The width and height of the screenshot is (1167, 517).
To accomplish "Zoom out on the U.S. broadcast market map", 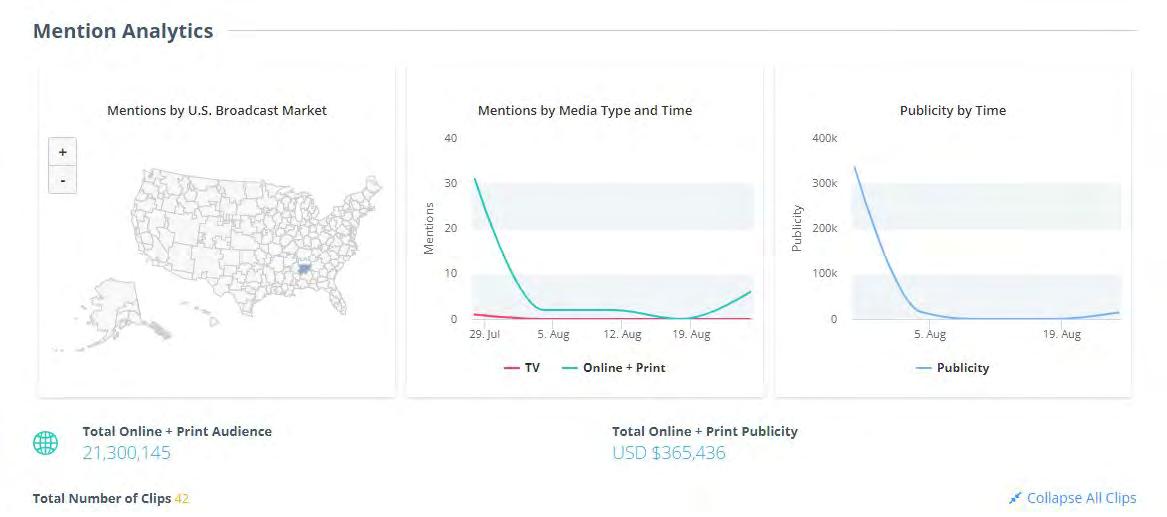I will pos(62,180).
